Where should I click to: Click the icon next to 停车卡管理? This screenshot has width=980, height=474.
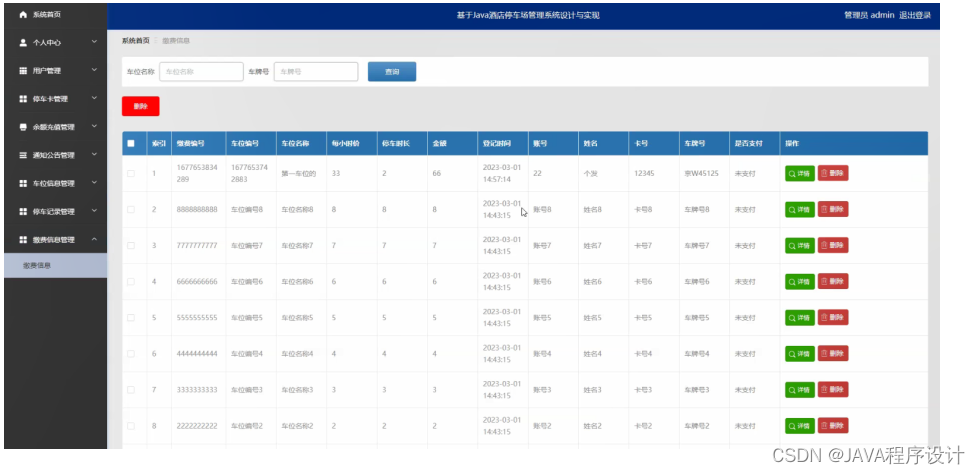pyautogui.click(x=23, y=99)
